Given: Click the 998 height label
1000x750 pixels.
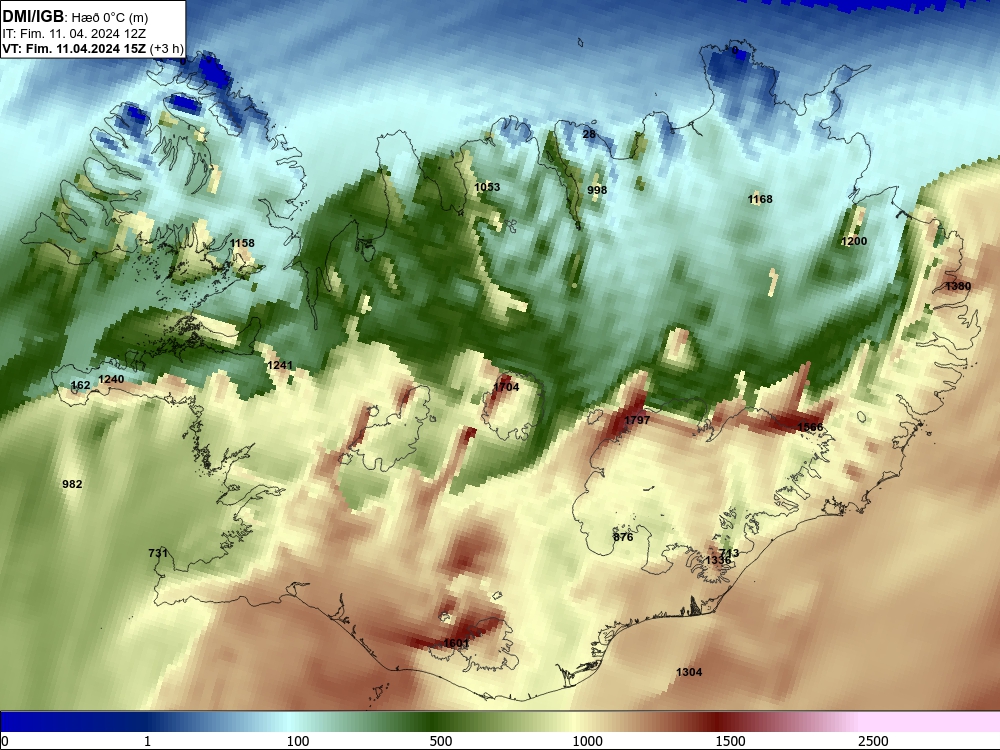Looking at the screenshot, I should (x=597, y=190).
